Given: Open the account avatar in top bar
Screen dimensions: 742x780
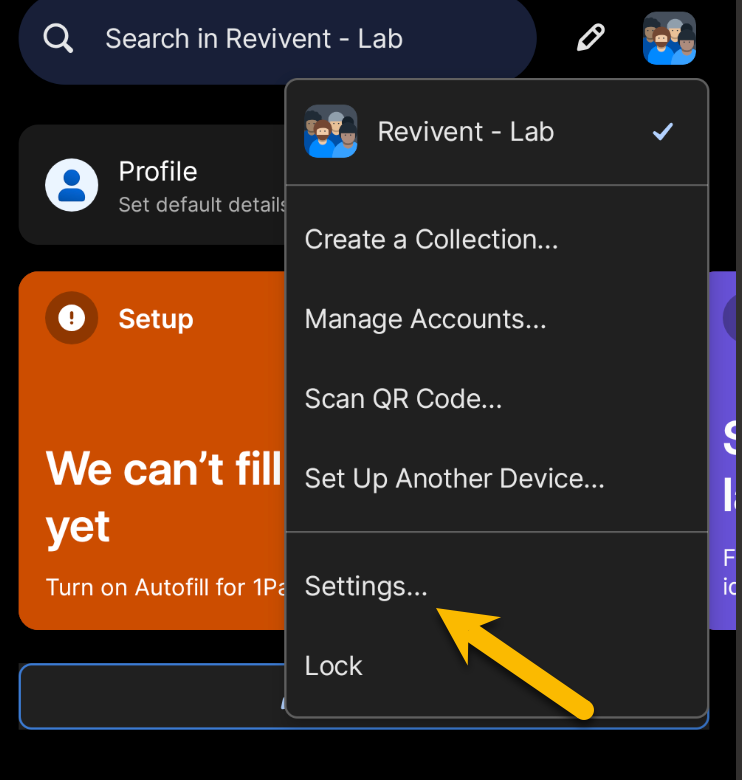Looking at the screenshot, I should 669,38.
